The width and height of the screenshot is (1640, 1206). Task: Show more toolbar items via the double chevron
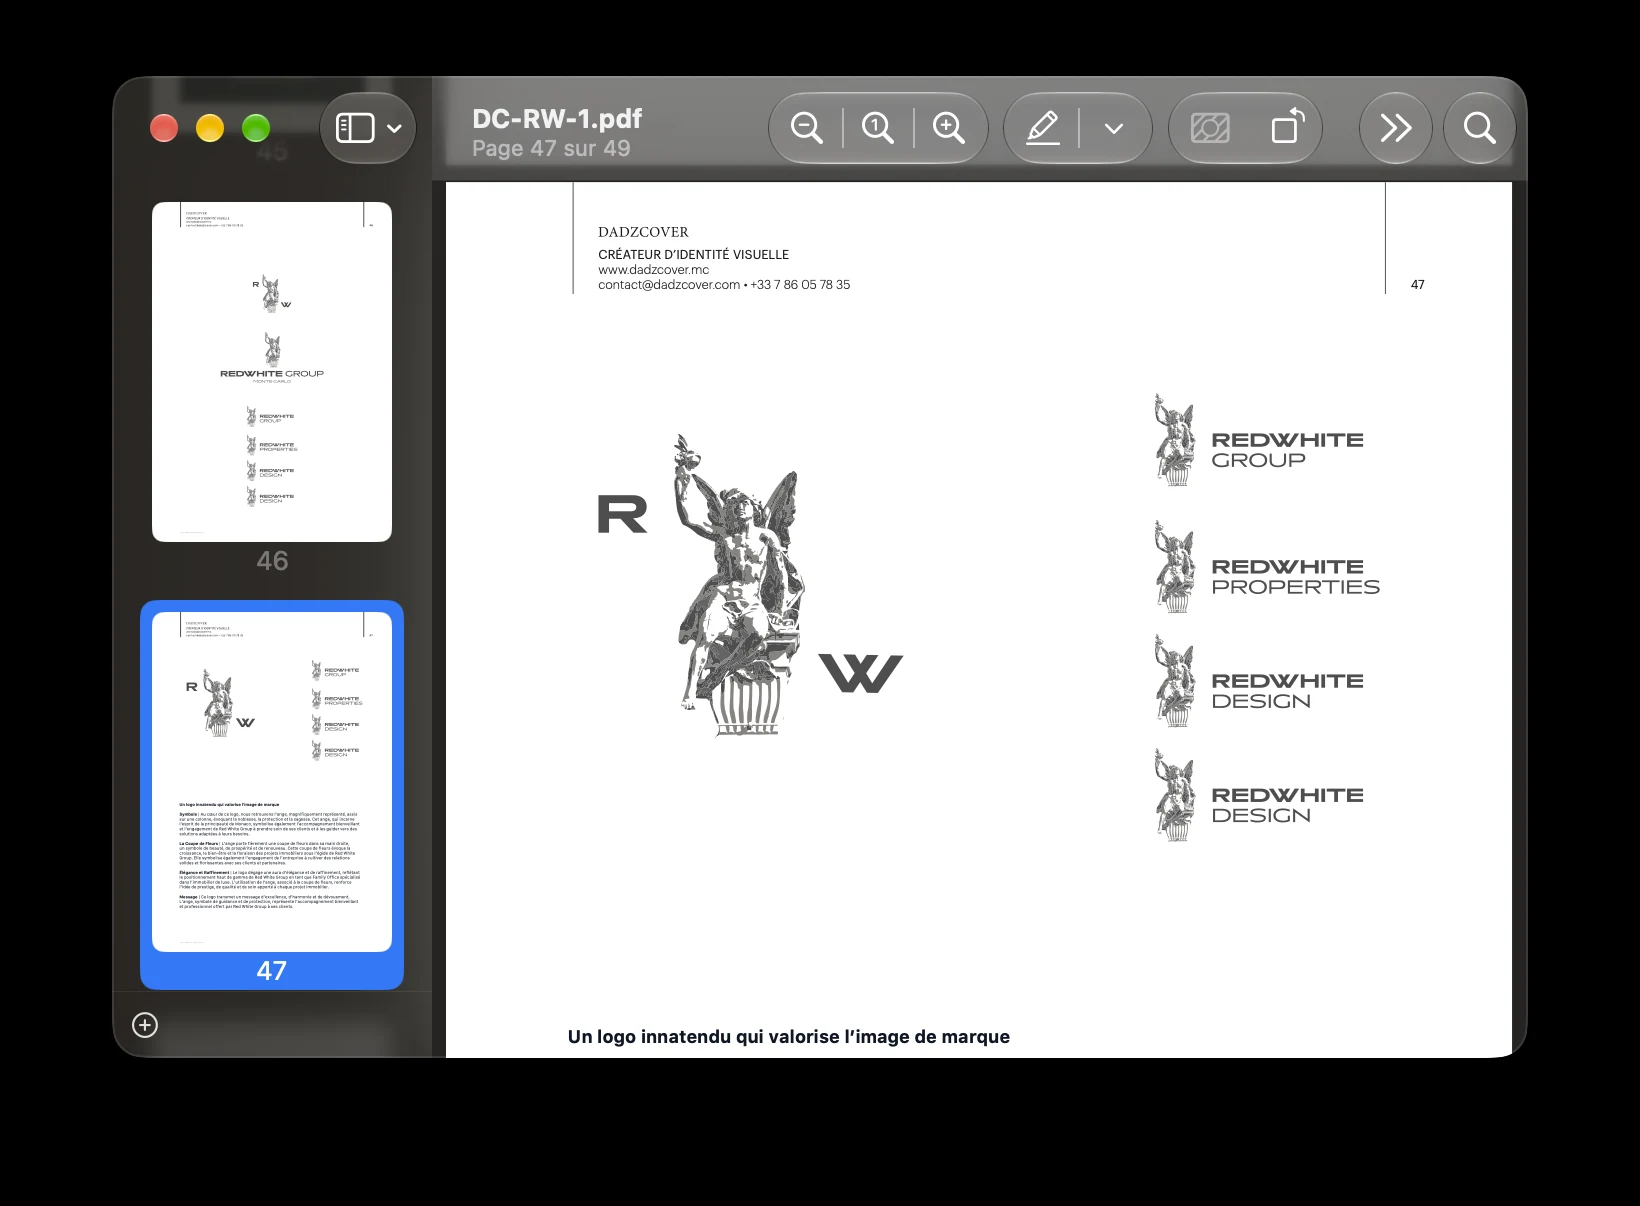(1395, 128)
